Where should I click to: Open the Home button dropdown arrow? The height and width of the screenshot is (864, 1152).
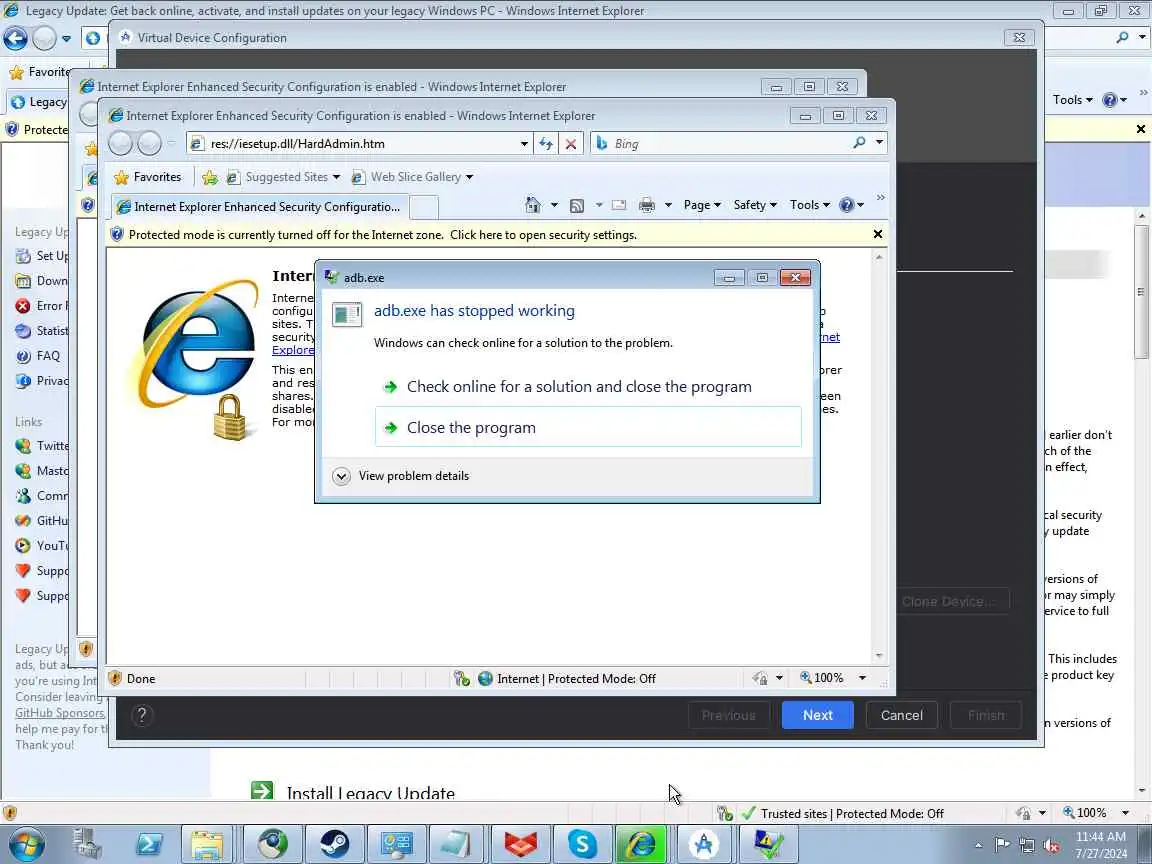[554, 205]
